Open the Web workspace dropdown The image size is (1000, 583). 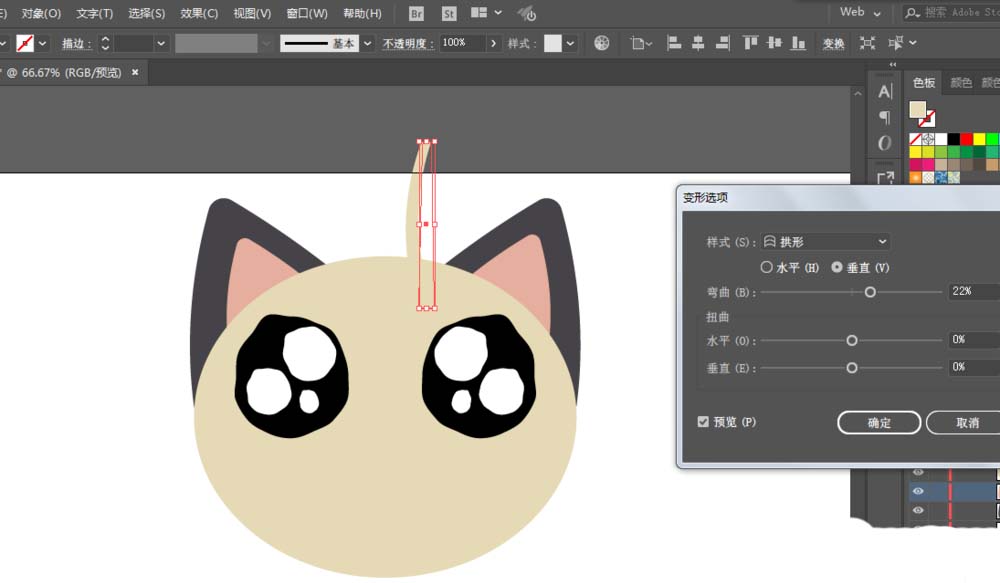pyautogui.click(x=859, y=12)
